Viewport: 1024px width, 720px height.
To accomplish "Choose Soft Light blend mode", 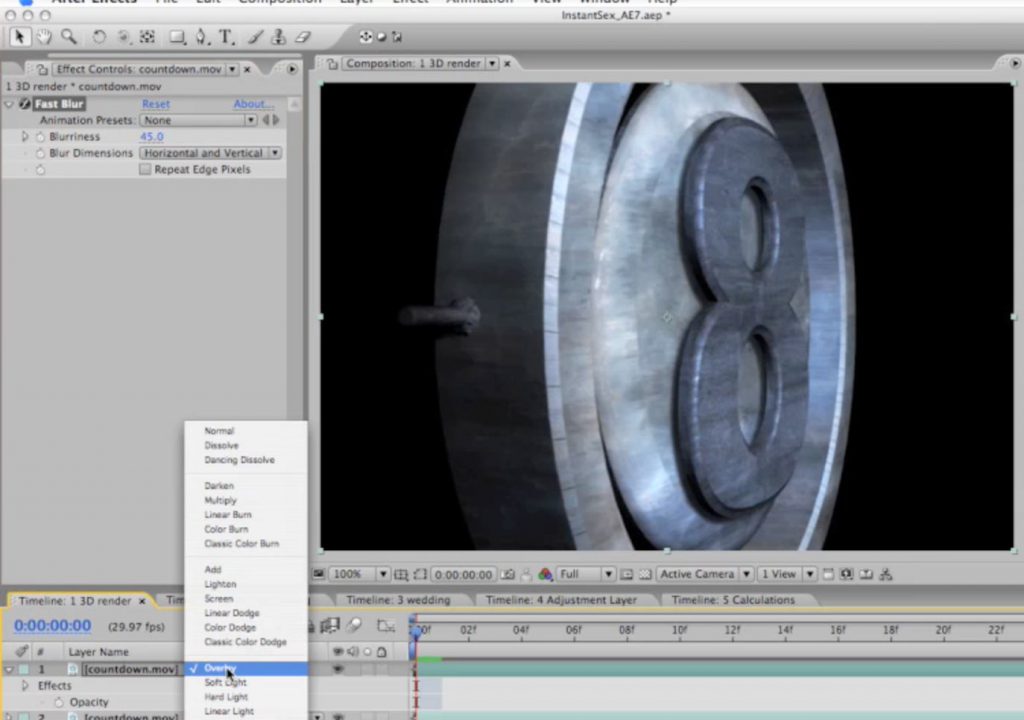I will click(225, 682).
